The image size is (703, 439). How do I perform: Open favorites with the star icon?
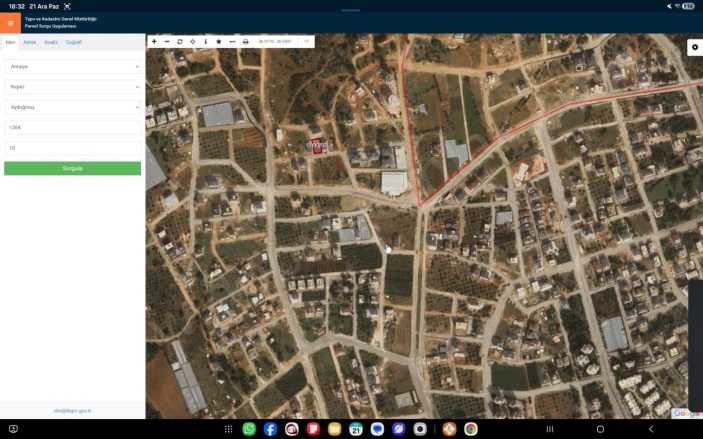click(219, 42)
